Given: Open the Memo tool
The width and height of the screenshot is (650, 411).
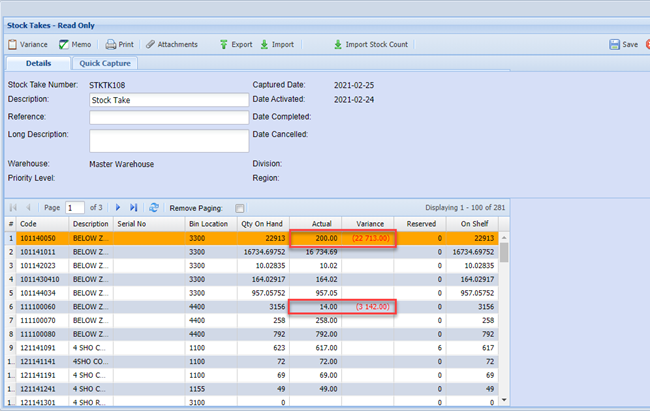Looking at the screenshot, I should (75, 45).
